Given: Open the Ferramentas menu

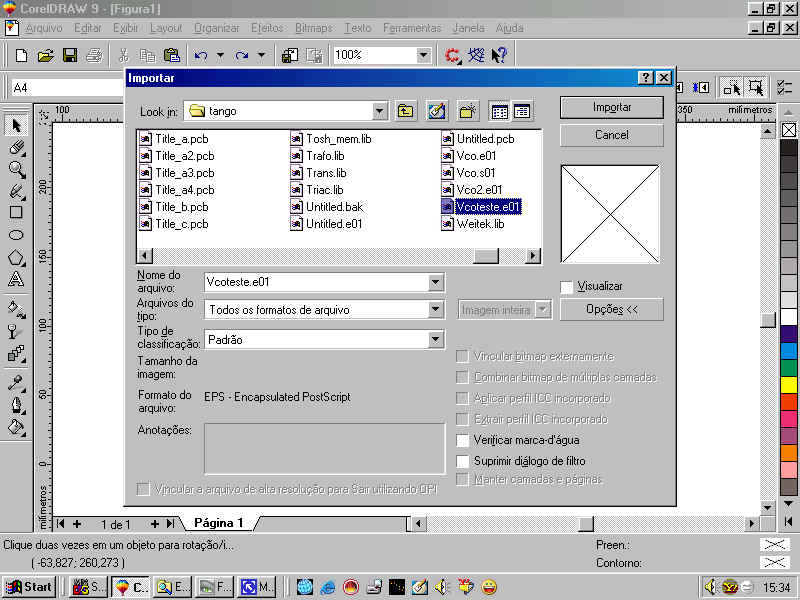Looking at the screenshot, I should tap(412, 28).
